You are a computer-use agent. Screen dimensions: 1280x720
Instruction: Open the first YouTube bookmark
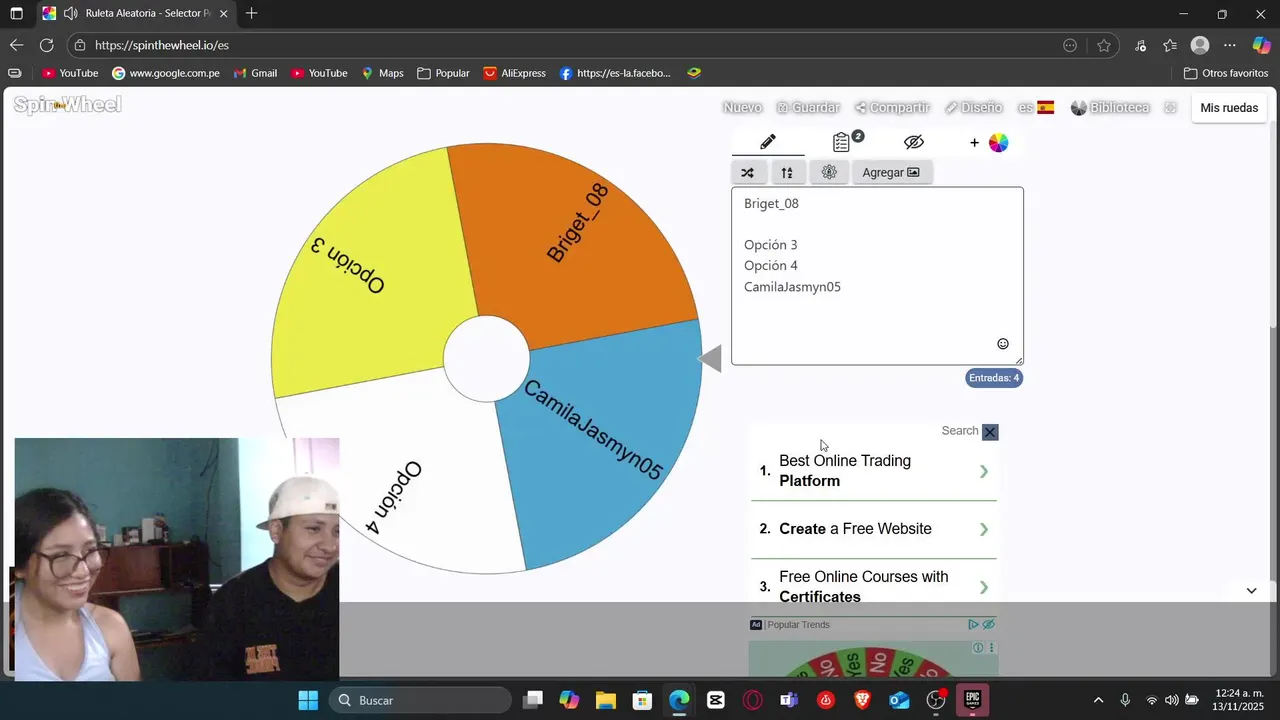tap(70, 73)
